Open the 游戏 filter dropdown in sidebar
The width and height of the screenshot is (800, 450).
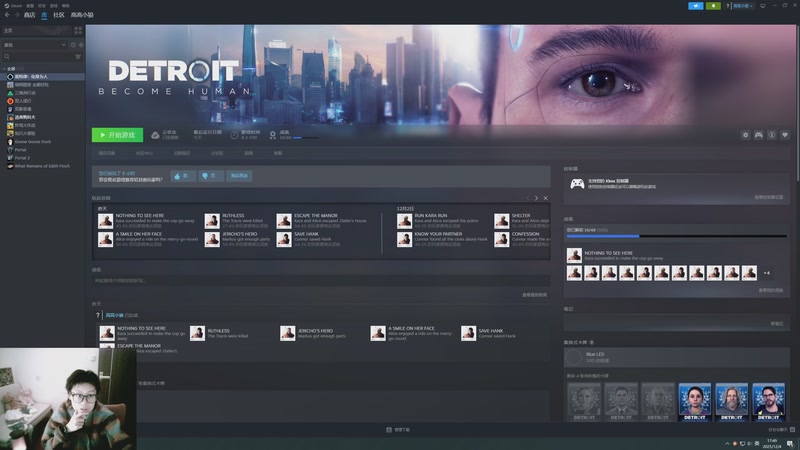tap(34, 45)
